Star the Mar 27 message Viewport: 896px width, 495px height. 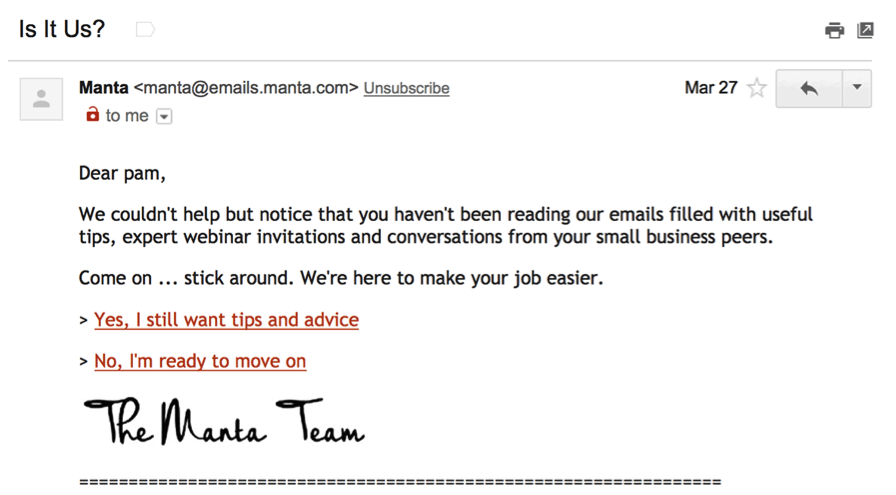[757, 88]
